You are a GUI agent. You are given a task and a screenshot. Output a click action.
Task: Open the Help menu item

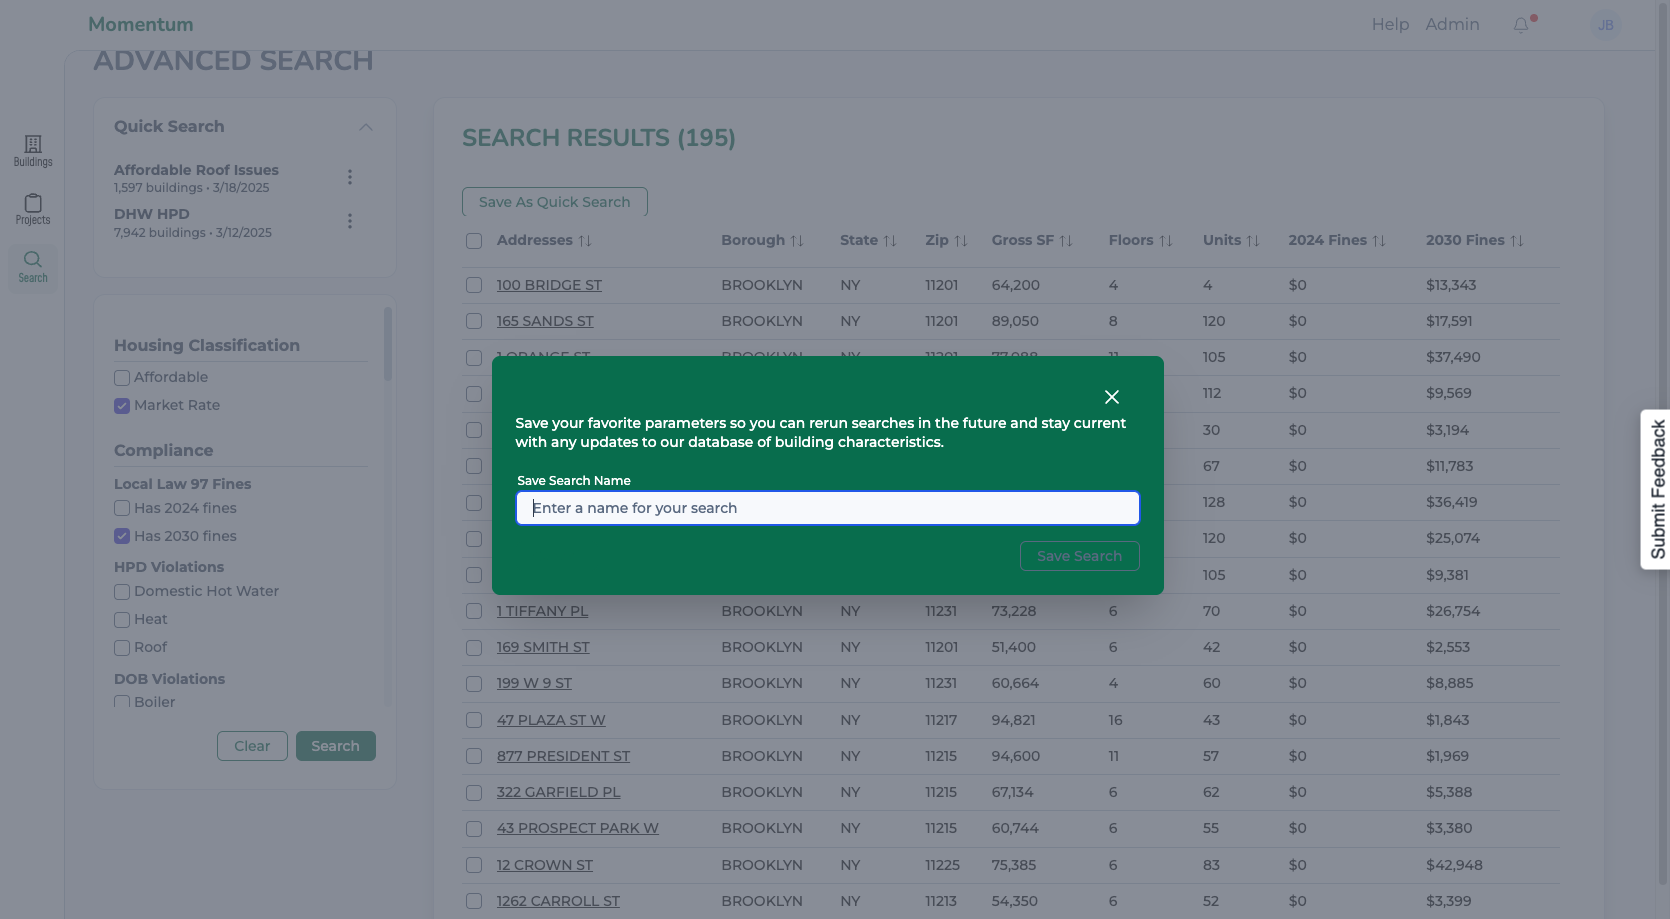click(1390, 25)
